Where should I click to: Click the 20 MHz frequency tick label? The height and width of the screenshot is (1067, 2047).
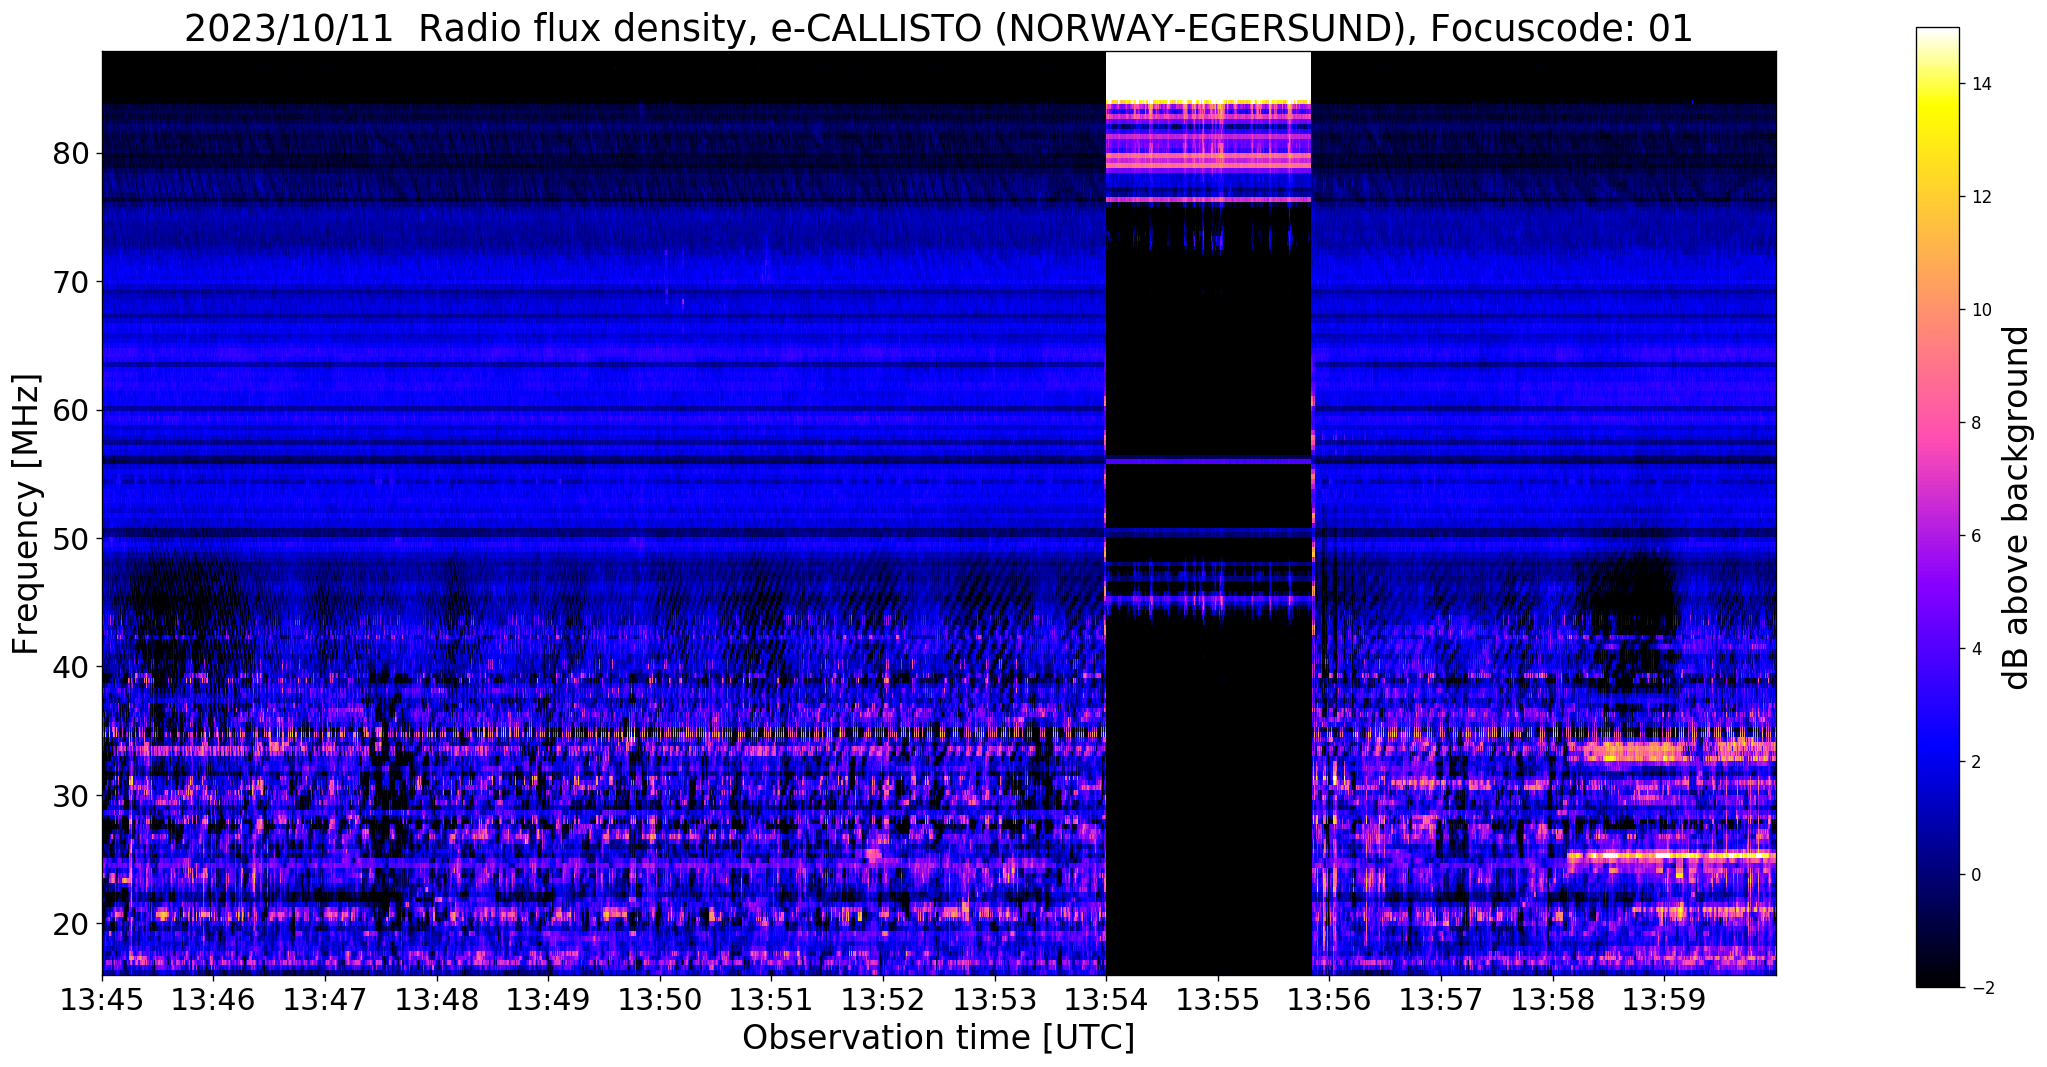click(72, 923)
